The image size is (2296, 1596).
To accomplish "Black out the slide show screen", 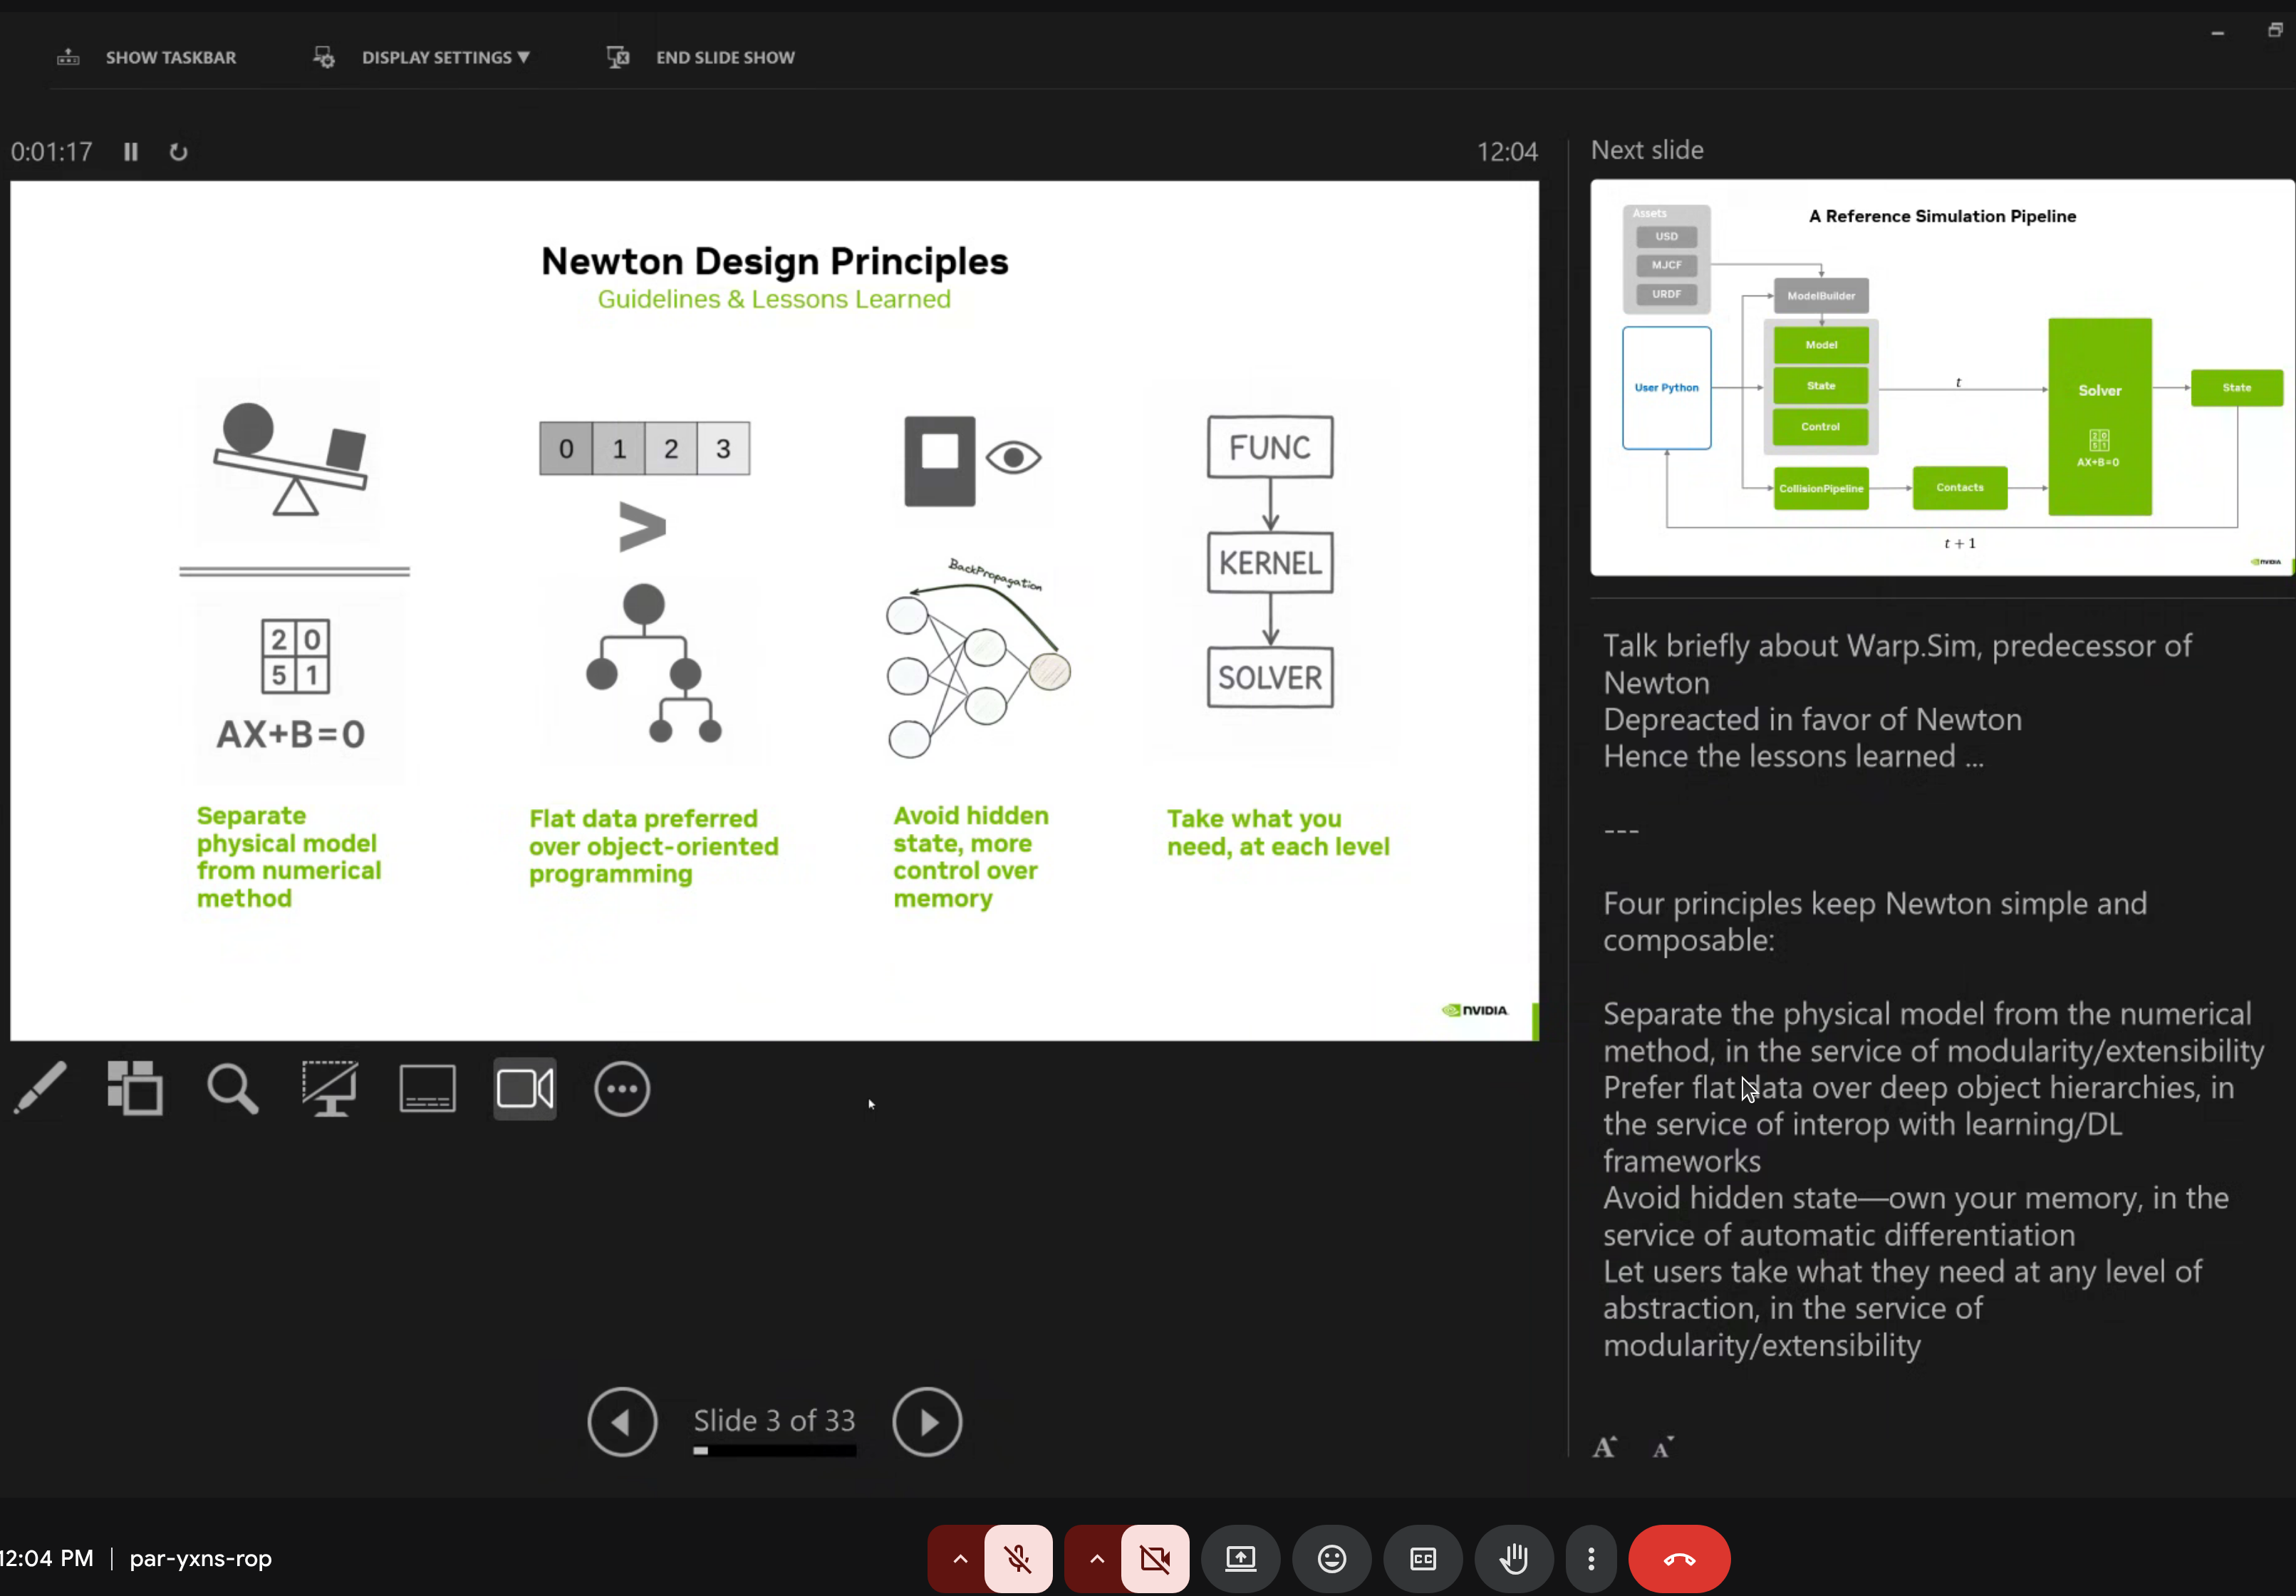I will (x=329, y=1088).
